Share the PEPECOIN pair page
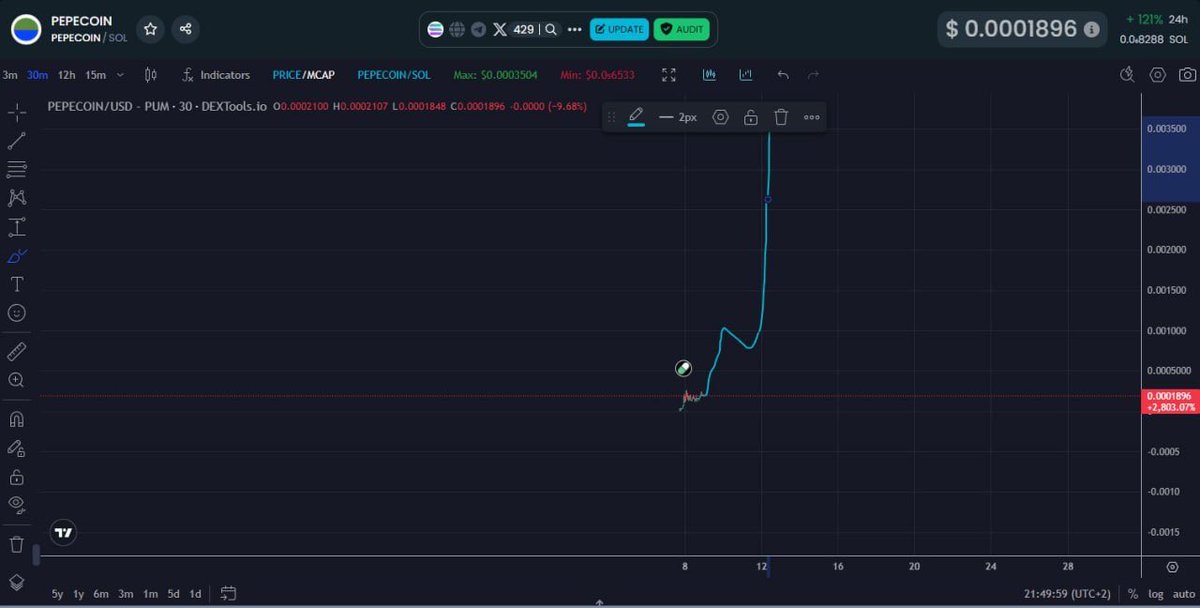Screen dimensions: 1200x608 coord(185,29)
